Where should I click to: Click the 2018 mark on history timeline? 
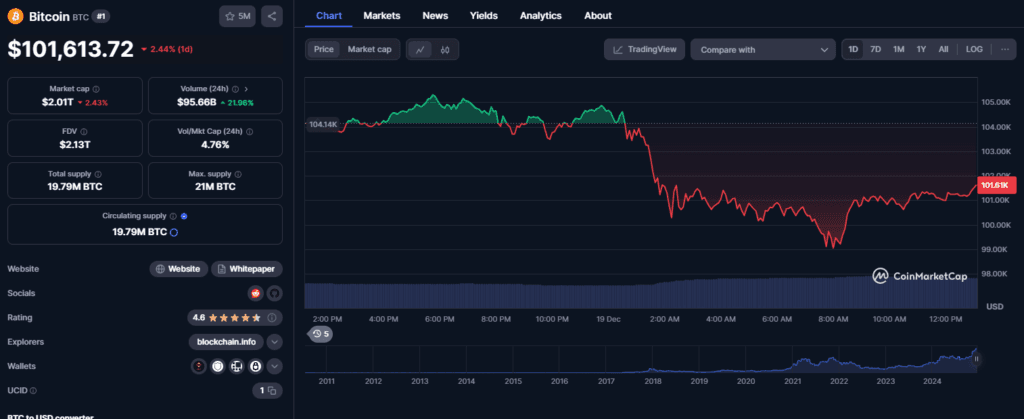coord(652,381)
